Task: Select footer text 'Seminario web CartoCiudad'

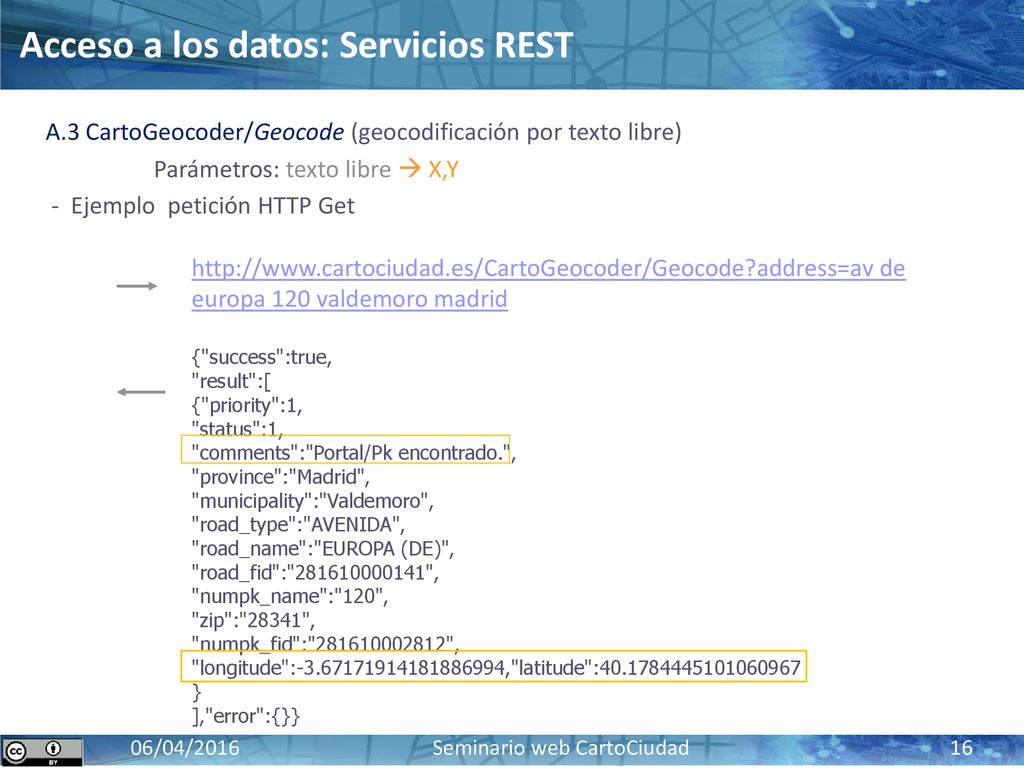Action: (x=561, y=748)
